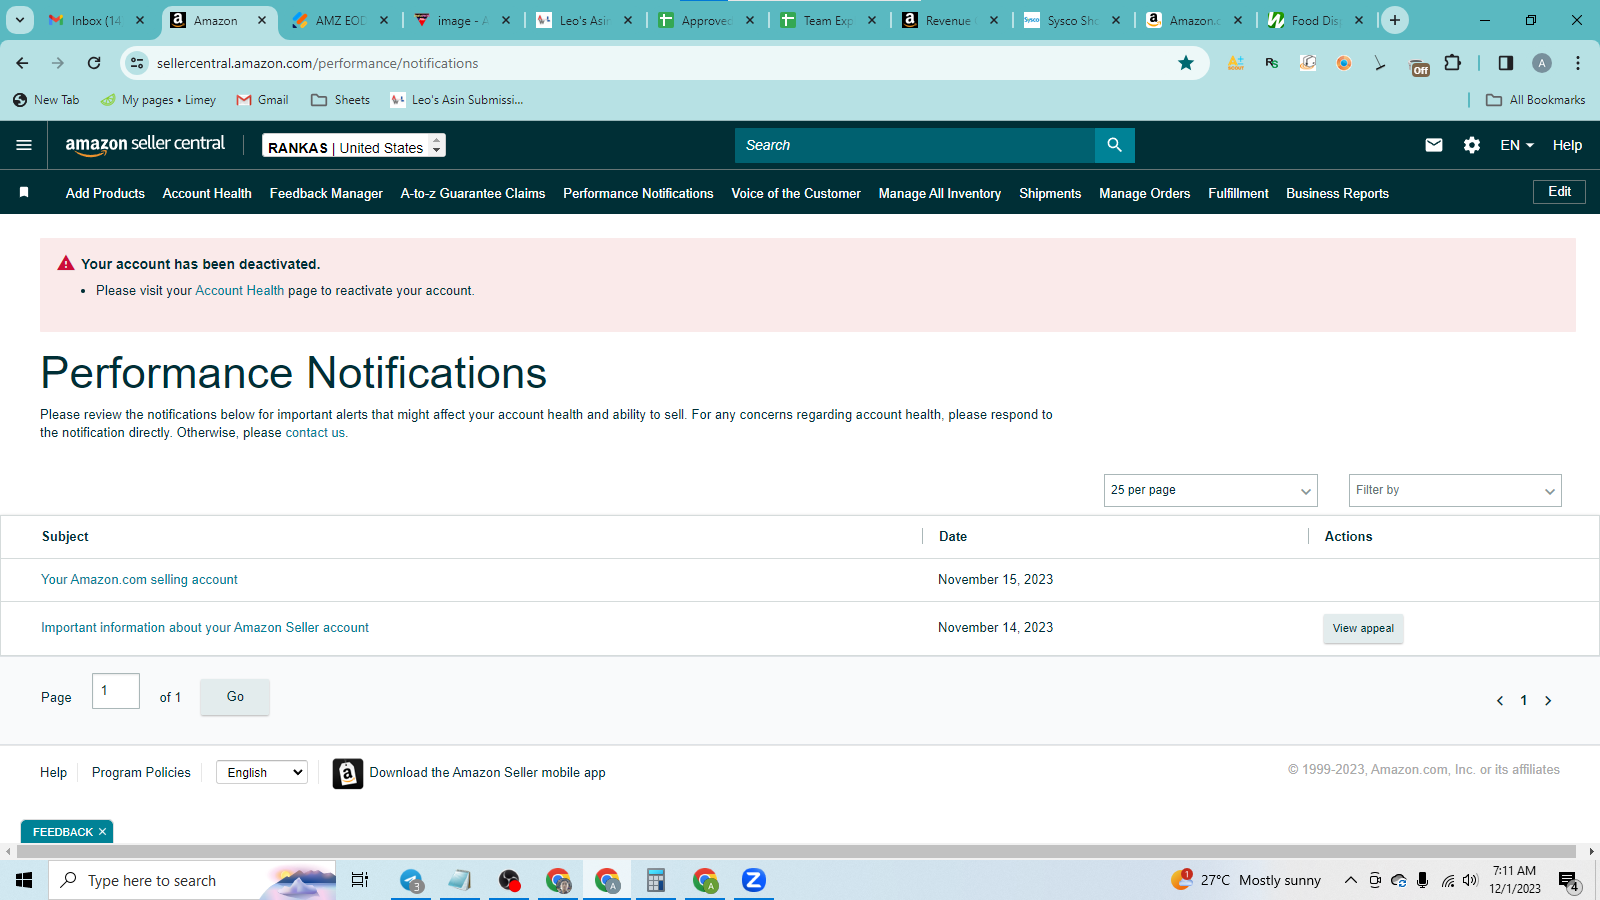The height and width of the screenshot is (900, 1600).
Task: Show hidden system tray icons
Action: [x=1350, y=880]
